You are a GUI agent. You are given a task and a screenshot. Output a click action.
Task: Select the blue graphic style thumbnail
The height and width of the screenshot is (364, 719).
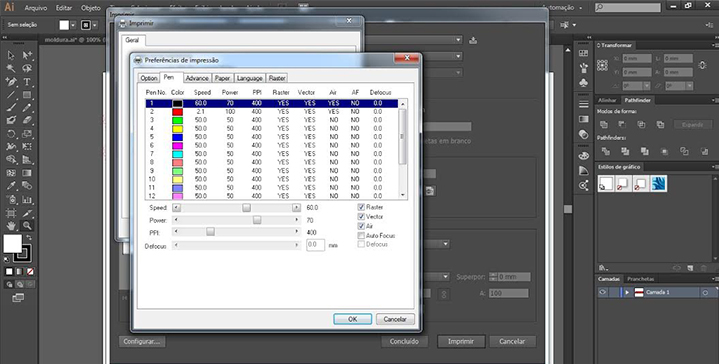click(x=659, y=183)
